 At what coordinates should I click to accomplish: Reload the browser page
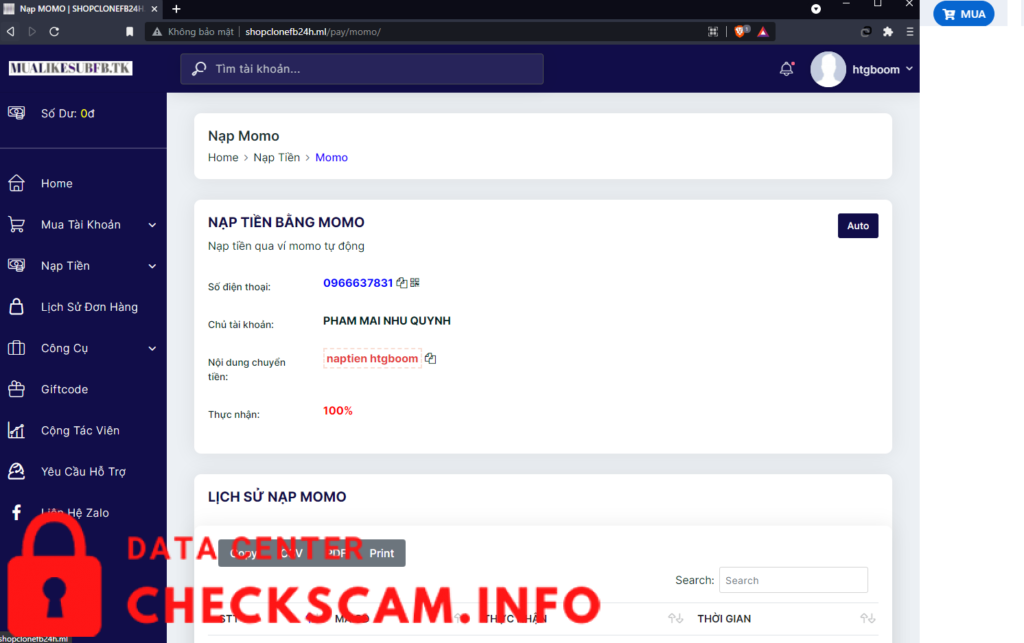click(x=54, y=31)
